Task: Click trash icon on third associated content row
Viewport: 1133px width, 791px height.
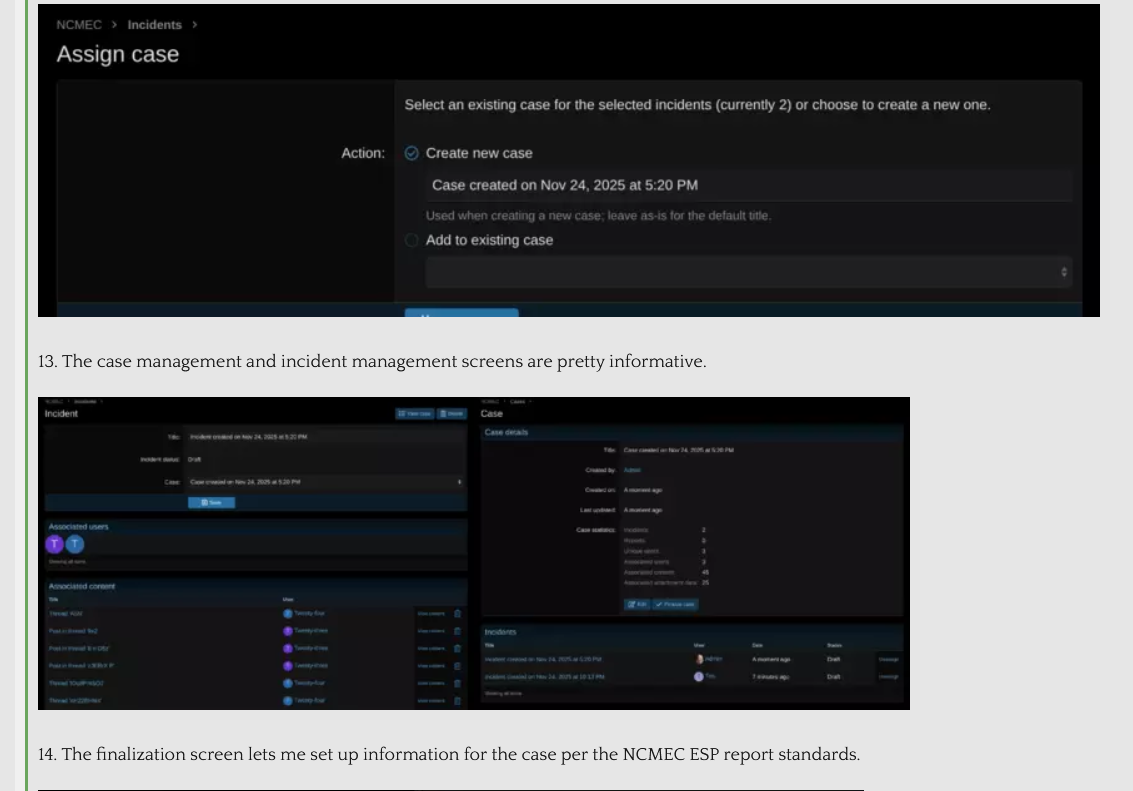Action: pos(457,648)
